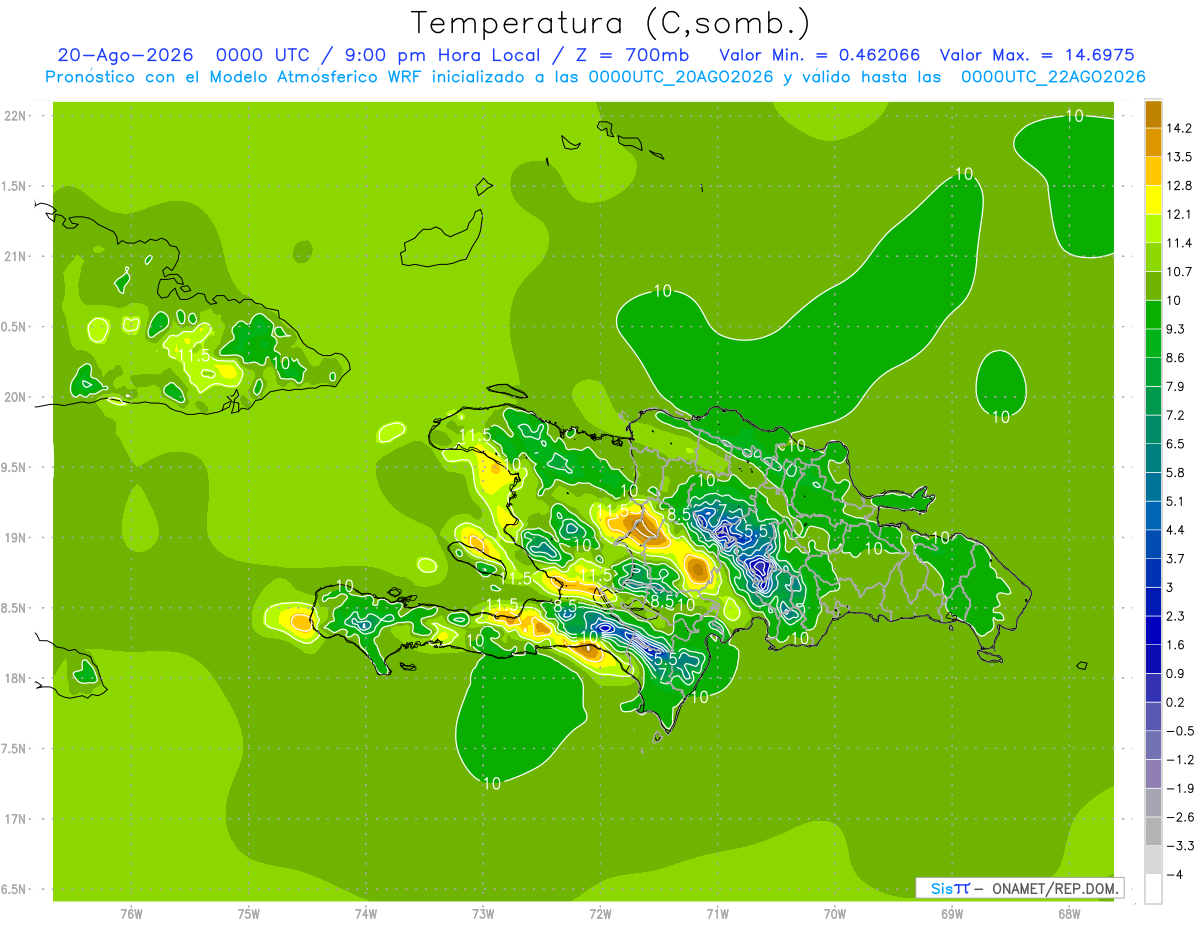Click the gray colorbar swatch between -2.6 and -3.3
Viewport: 1200px width, 927px height.
tap(1153, 831)
